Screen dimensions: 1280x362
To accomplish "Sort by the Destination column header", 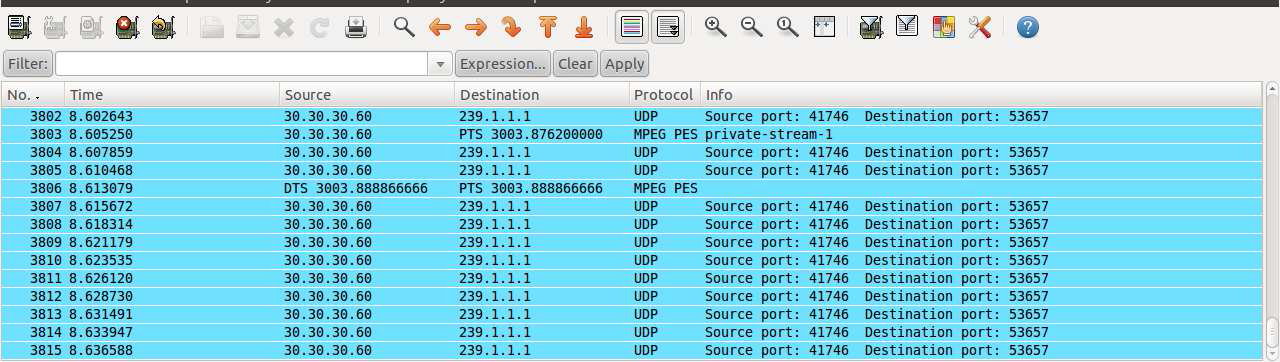I will pos(542,95).
